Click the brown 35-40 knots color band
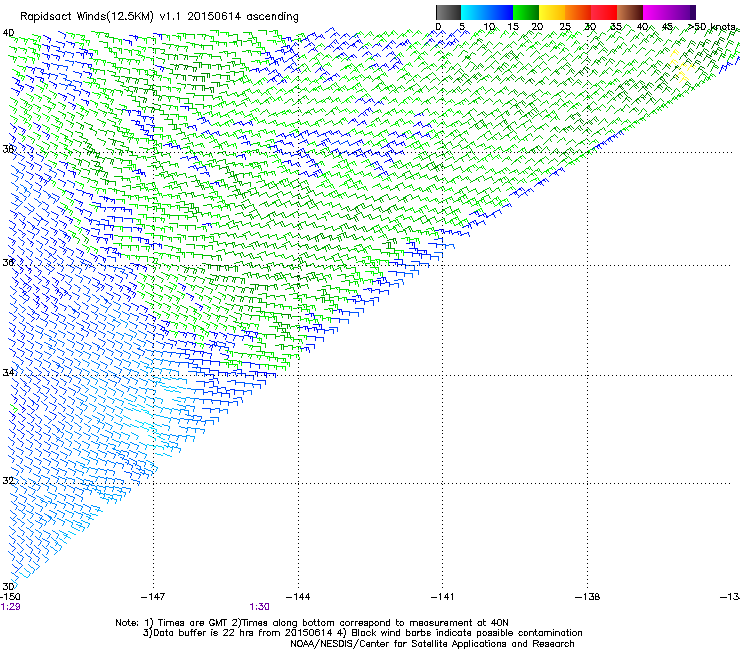The height and width of the screenshot is (650, 740). pyautogui.click(x=630, y=12)
